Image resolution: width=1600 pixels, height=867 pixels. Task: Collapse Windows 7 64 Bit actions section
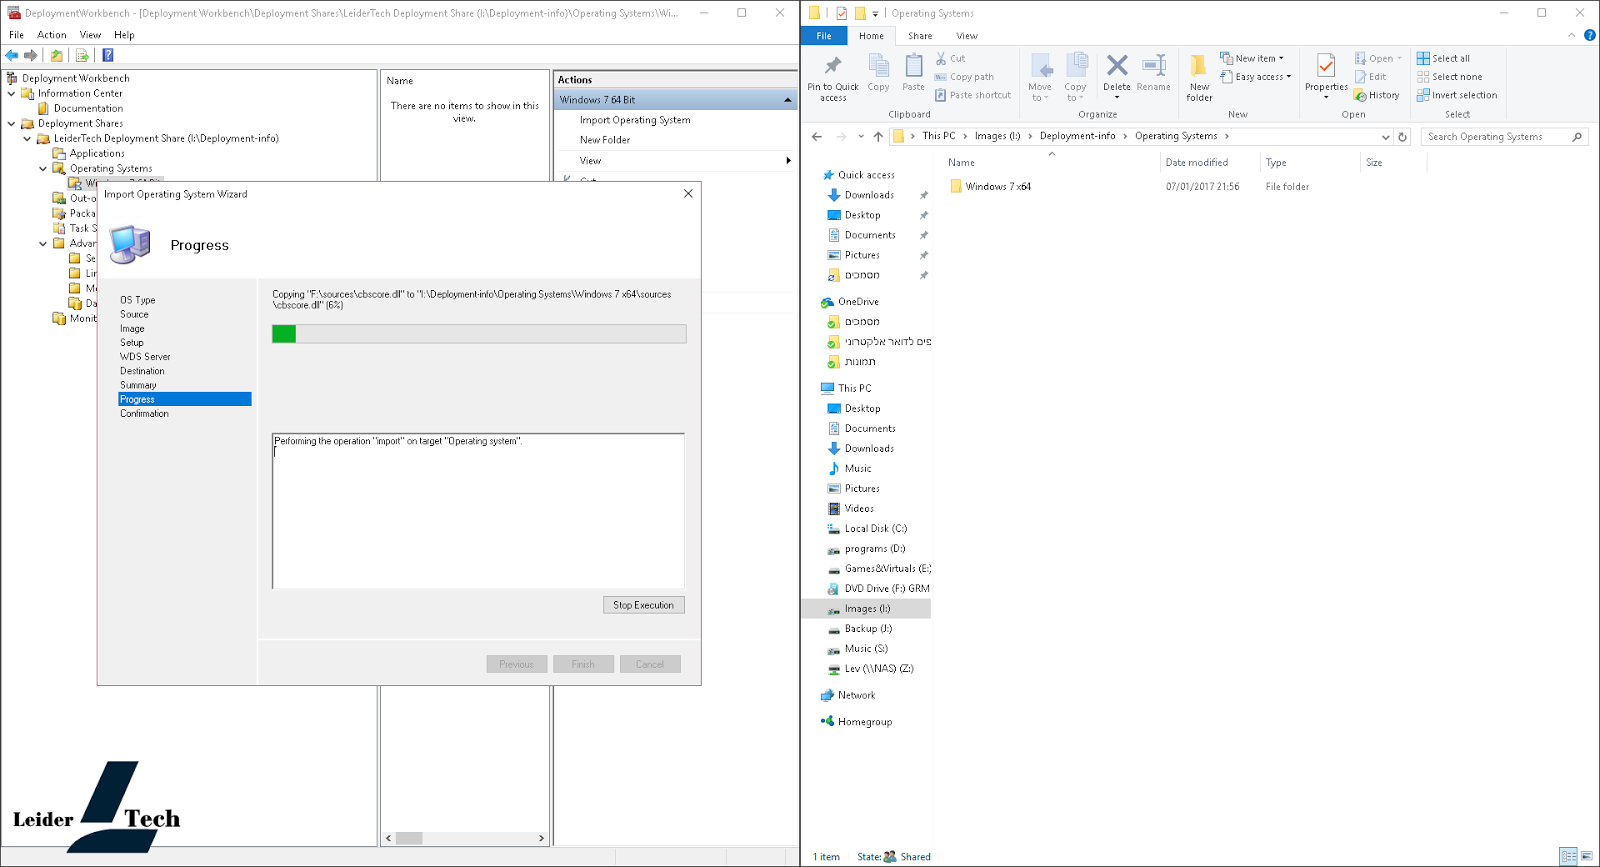pos(788,100)
